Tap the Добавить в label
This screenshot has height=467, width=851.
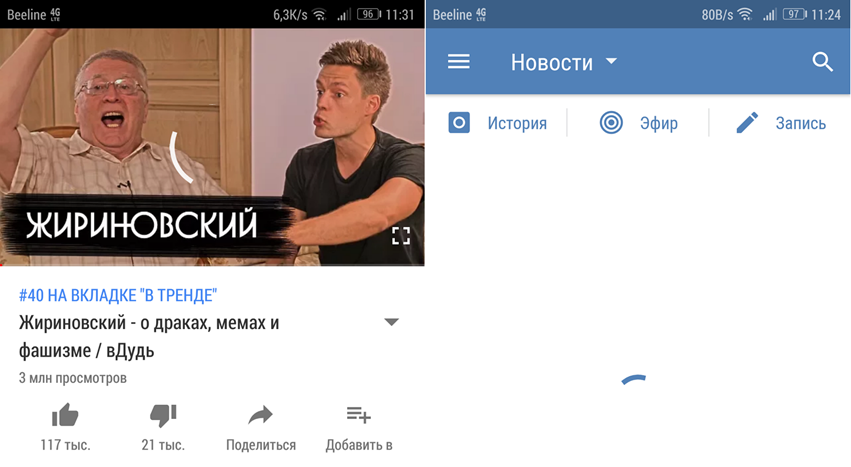(x=359, y=445)
